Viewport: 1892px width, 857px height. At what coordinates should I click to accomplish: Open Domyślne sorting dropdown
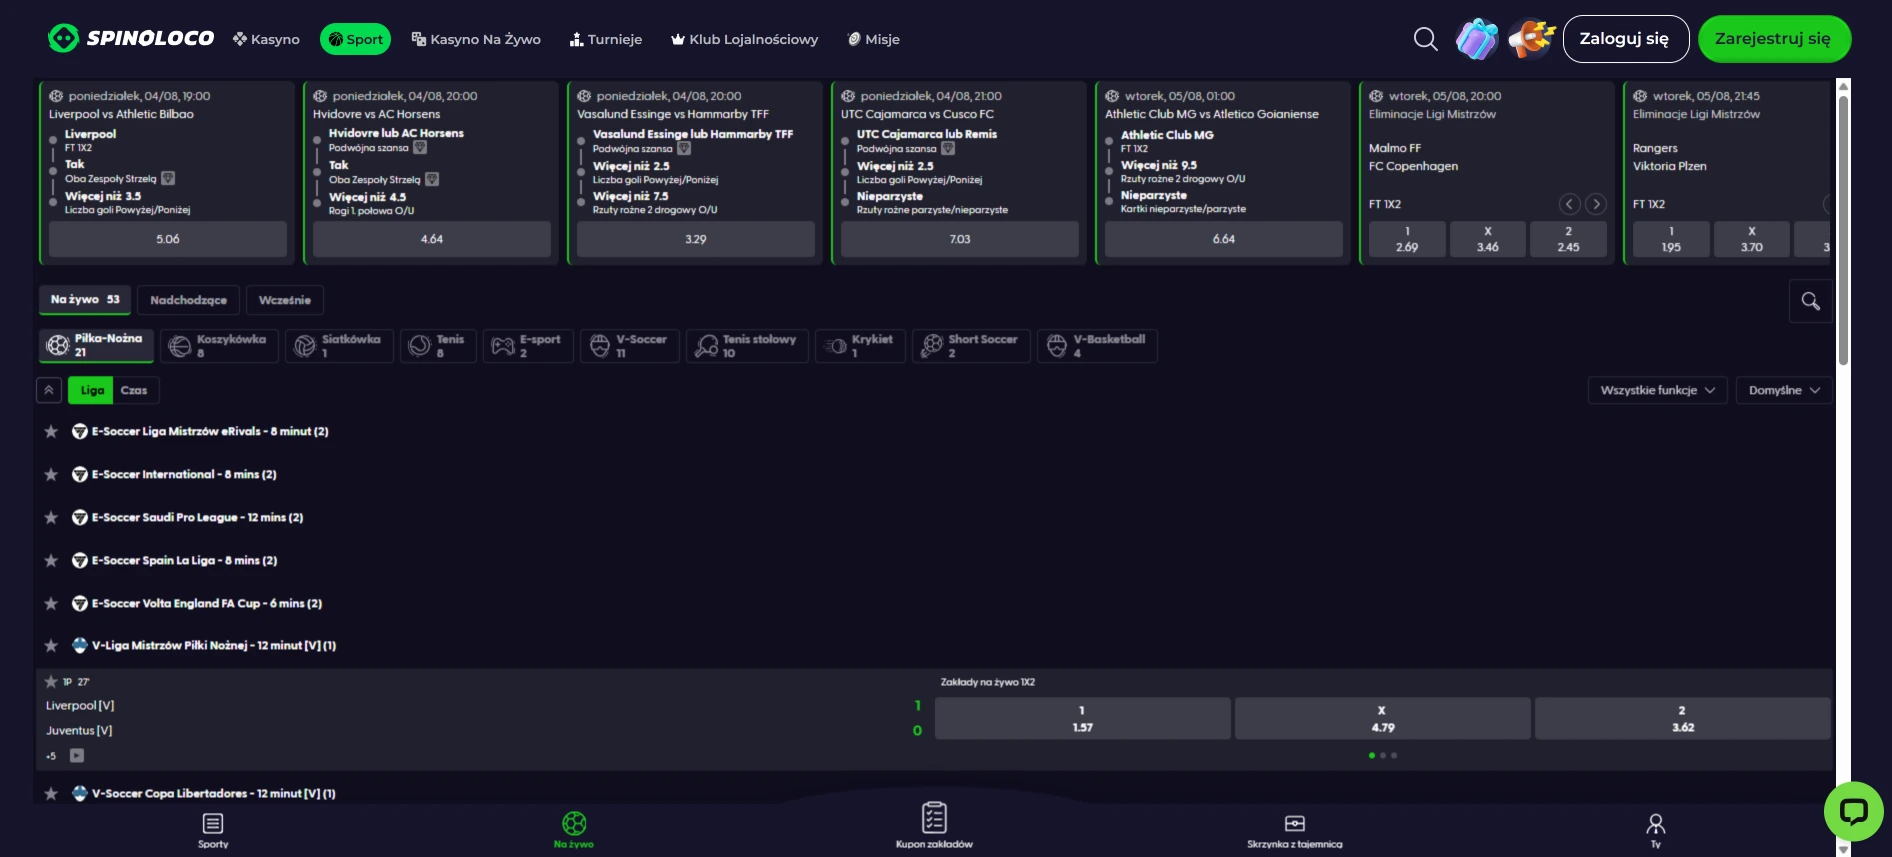tap(1784, 390)
